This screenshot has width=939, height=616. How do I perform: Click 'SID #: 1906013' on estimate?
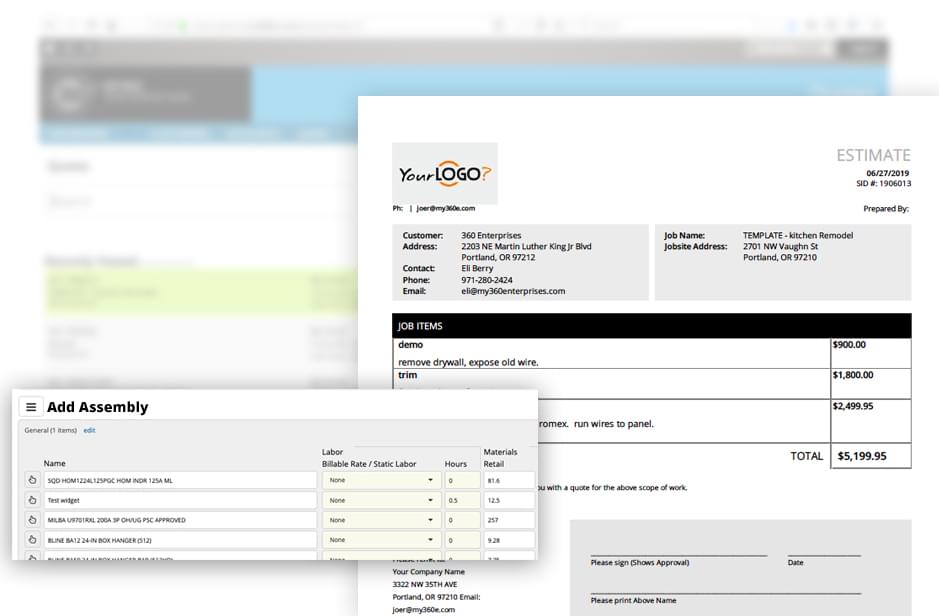coord(883,183)
